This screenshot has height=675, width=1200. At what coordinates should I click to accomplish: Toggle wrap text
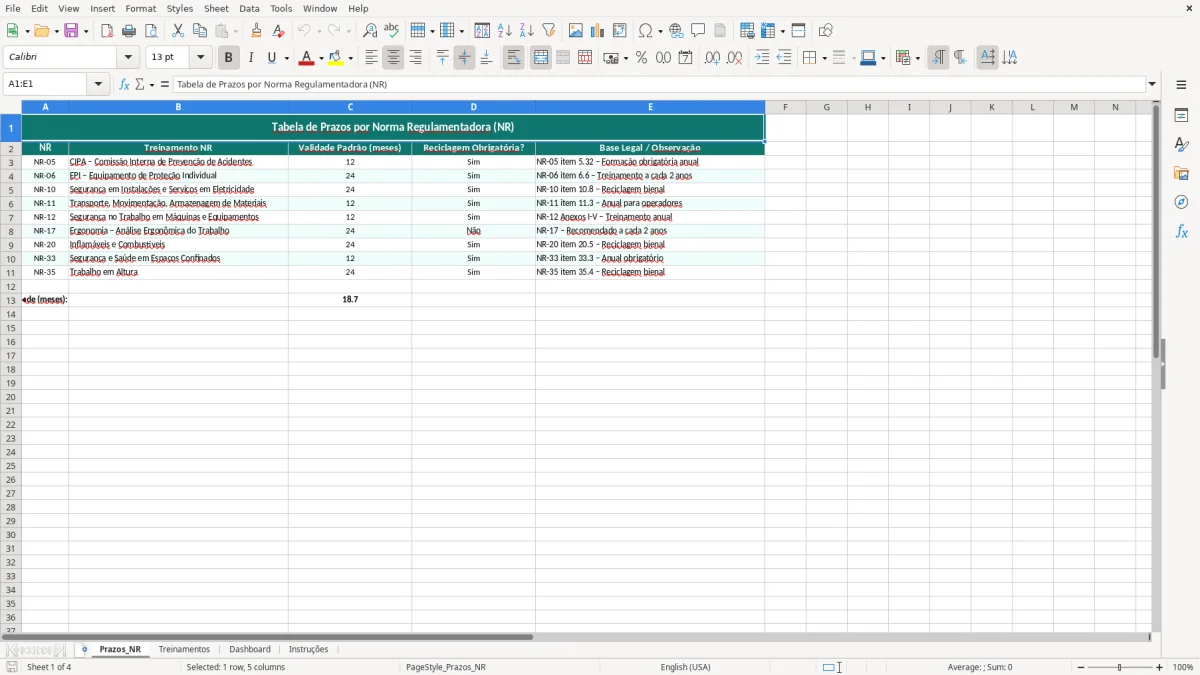pyautogui.click(x=514, y=58)
